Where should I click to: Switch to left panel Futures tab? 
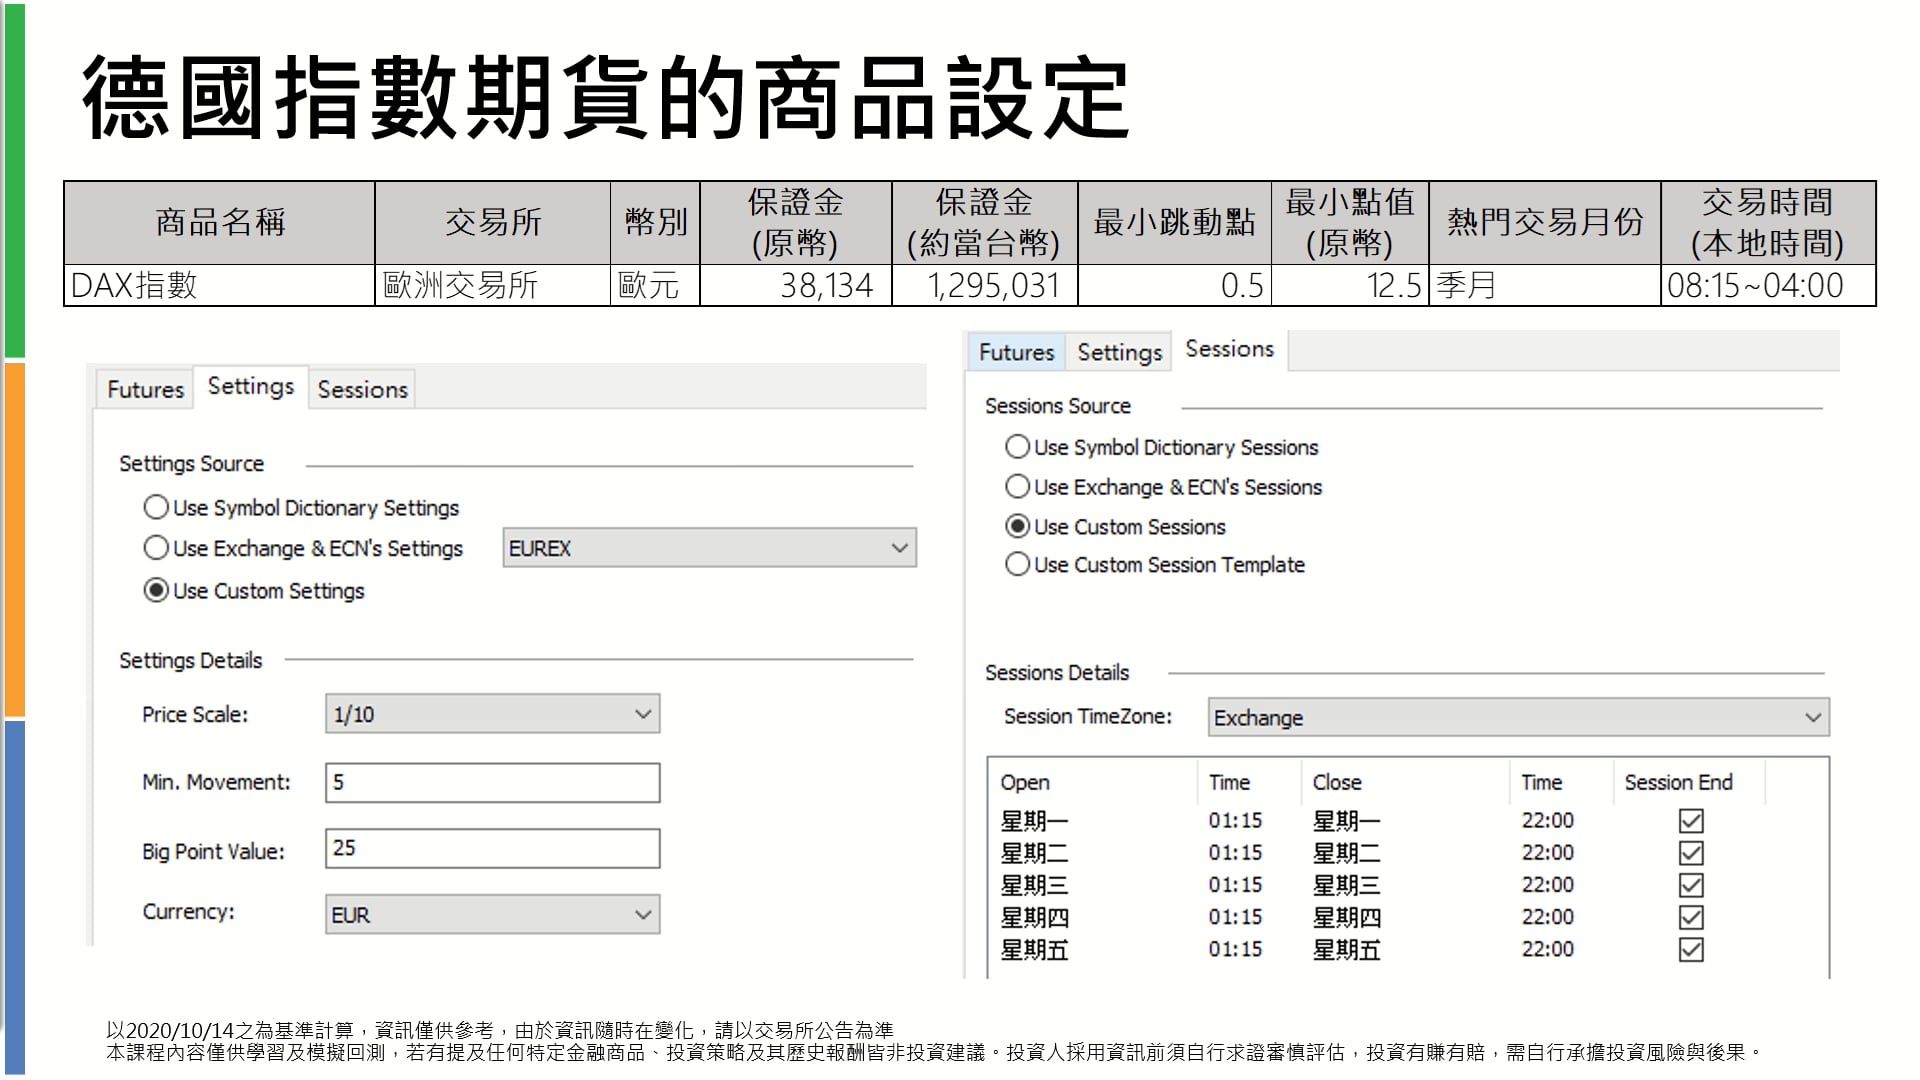tap(145, 389)
